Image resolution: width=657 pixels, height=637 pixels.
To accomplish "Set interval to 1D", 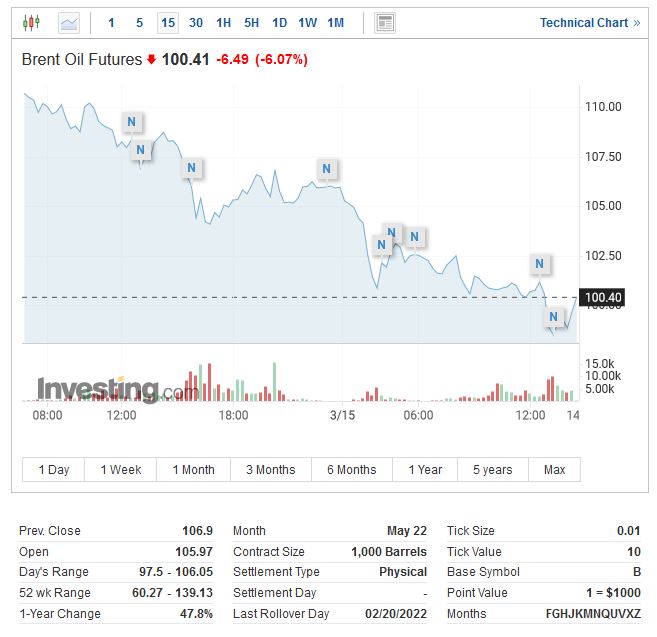I will [x=279, y=22].
